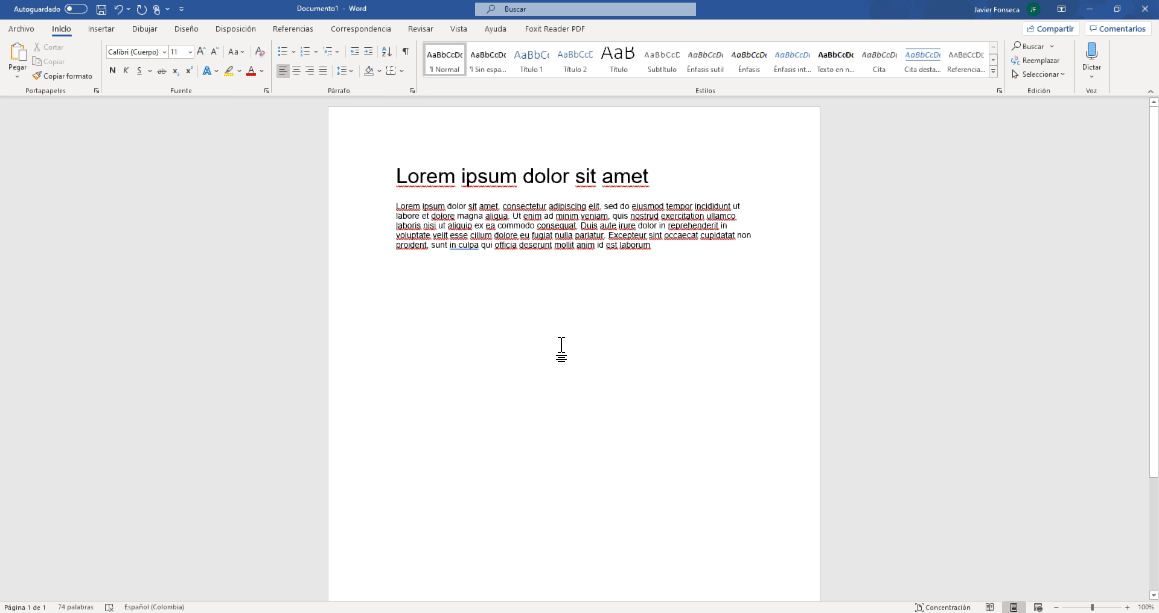Viewport: 1159px width, 613px height.
Task: Toggle underline (S) formatting
Action: [139, 71]
